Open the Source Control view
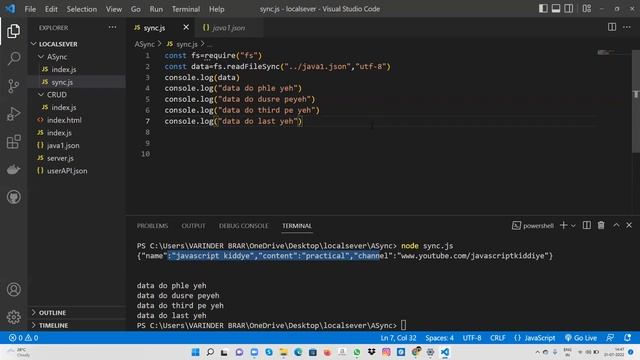This screenshot has width=640, height=360. point(13,86)
